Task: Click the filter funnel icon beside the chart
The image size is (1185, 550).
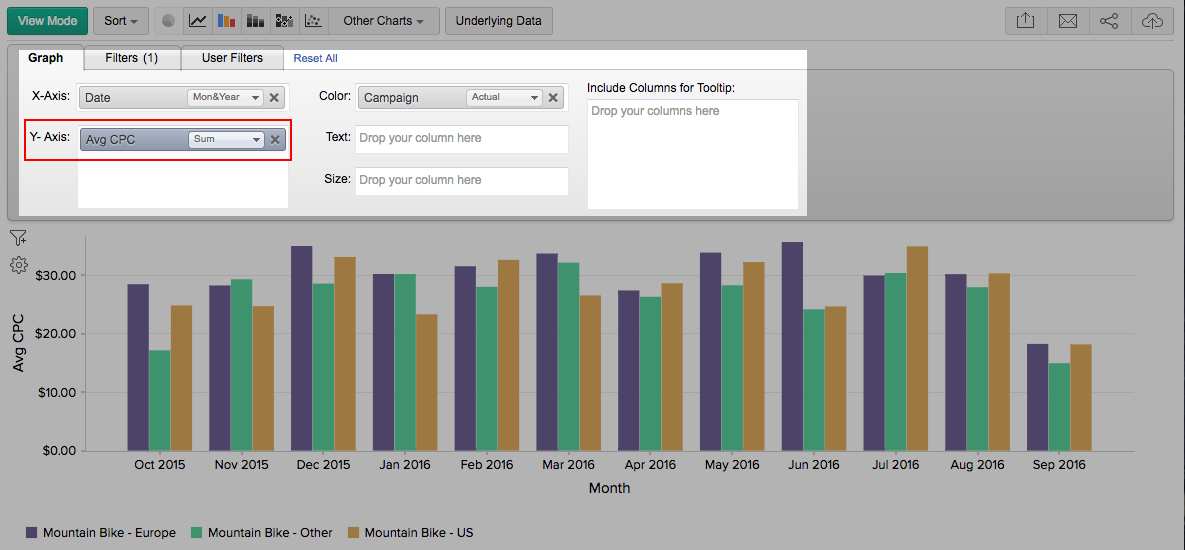Action: [18, 238]
